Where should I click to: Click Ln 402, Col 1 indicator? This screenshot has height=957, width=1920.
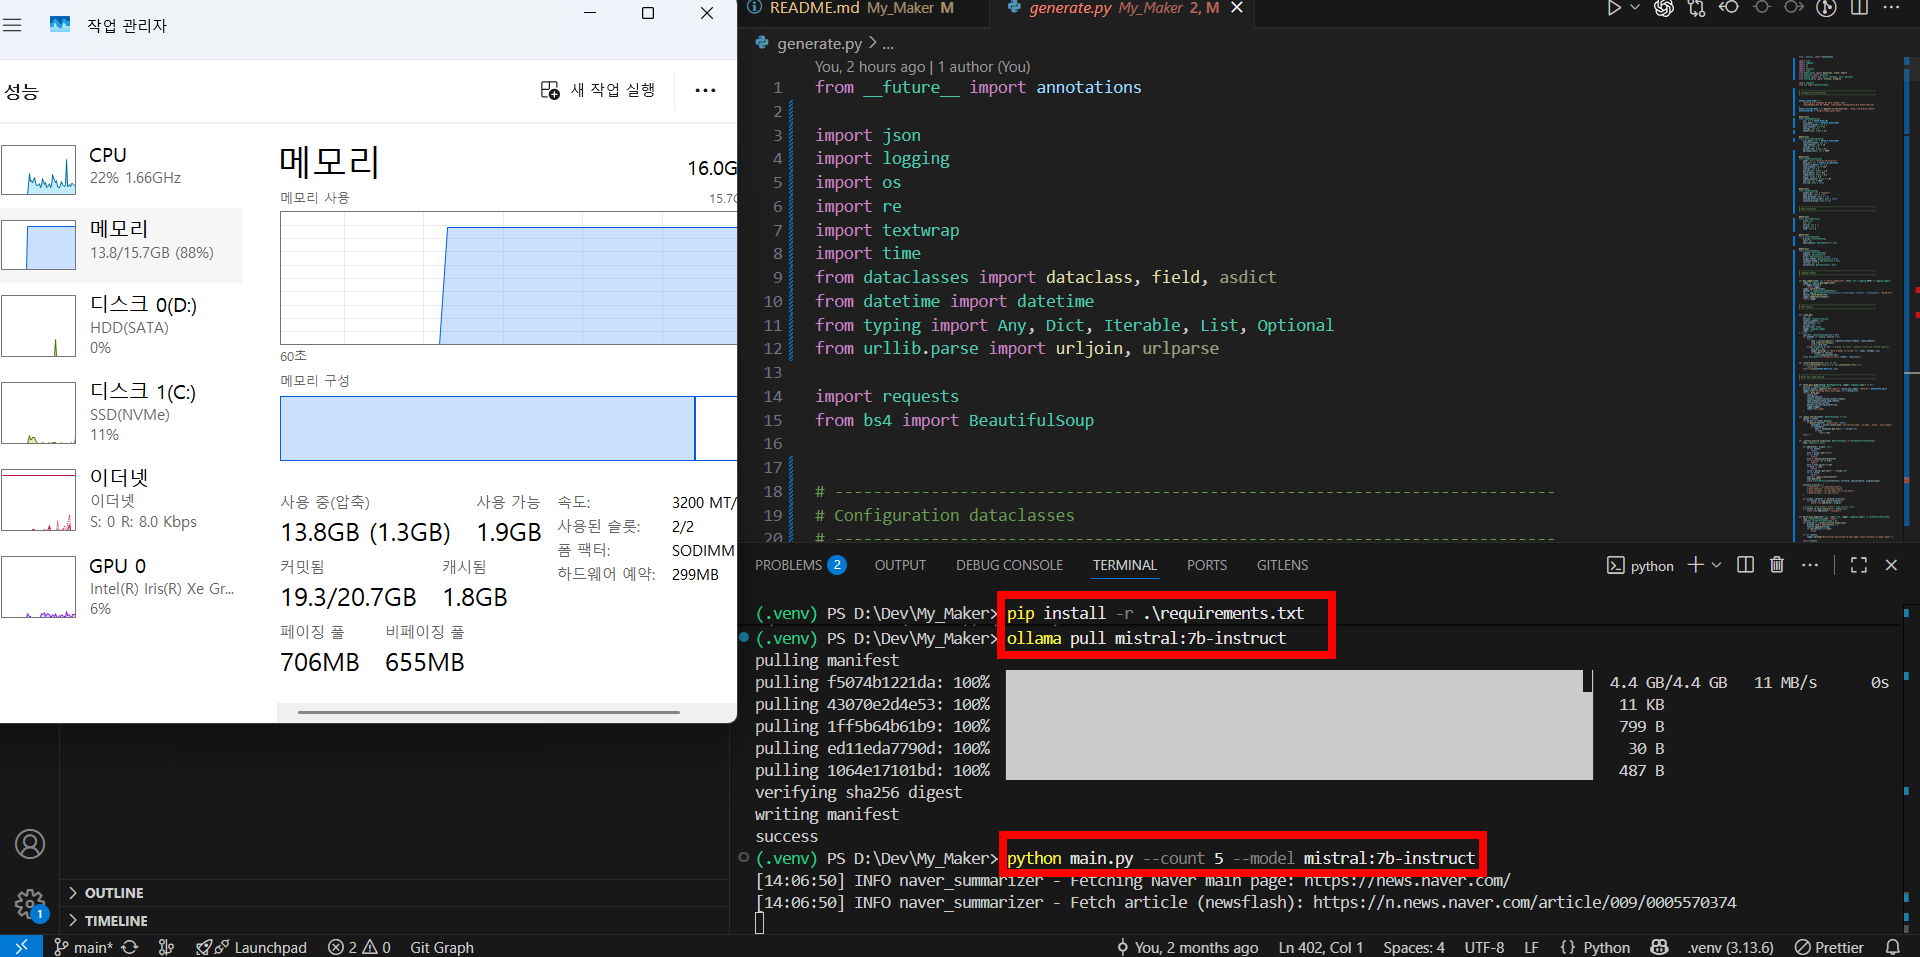[1320, 947]
